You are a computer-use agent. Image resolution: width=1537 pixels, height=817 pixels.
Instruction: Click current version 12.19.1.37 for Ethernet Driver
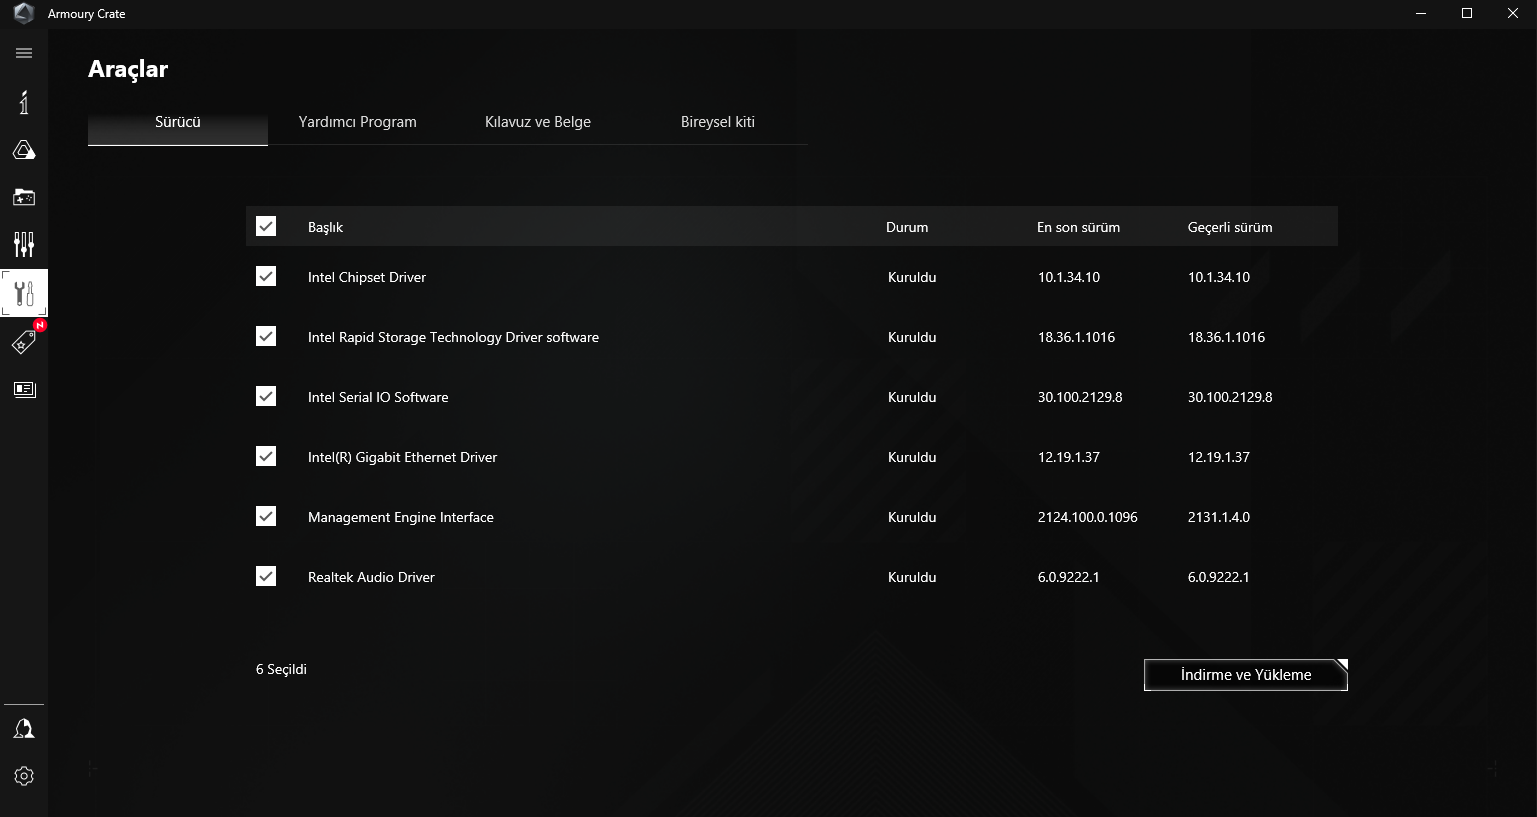coord(1219,457)
